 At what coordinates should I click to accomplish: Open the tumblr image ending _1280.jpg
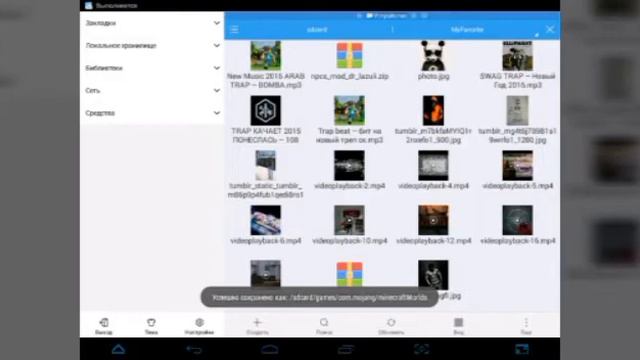click(x=518, y=120)
